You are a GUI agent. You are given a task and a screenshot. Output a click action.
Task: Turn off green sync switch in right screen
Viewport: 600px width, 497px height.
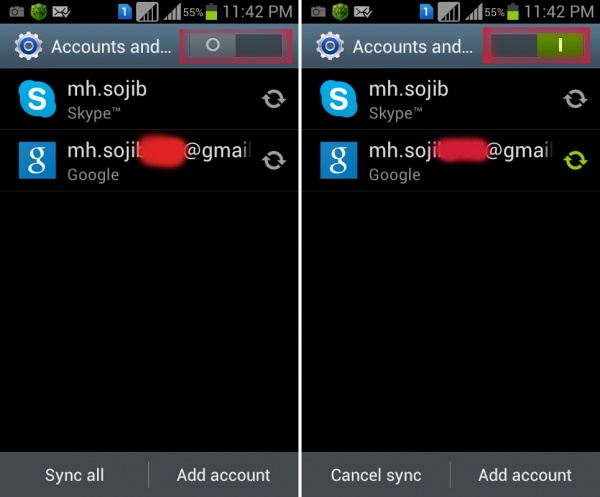[x=537, y=46]
